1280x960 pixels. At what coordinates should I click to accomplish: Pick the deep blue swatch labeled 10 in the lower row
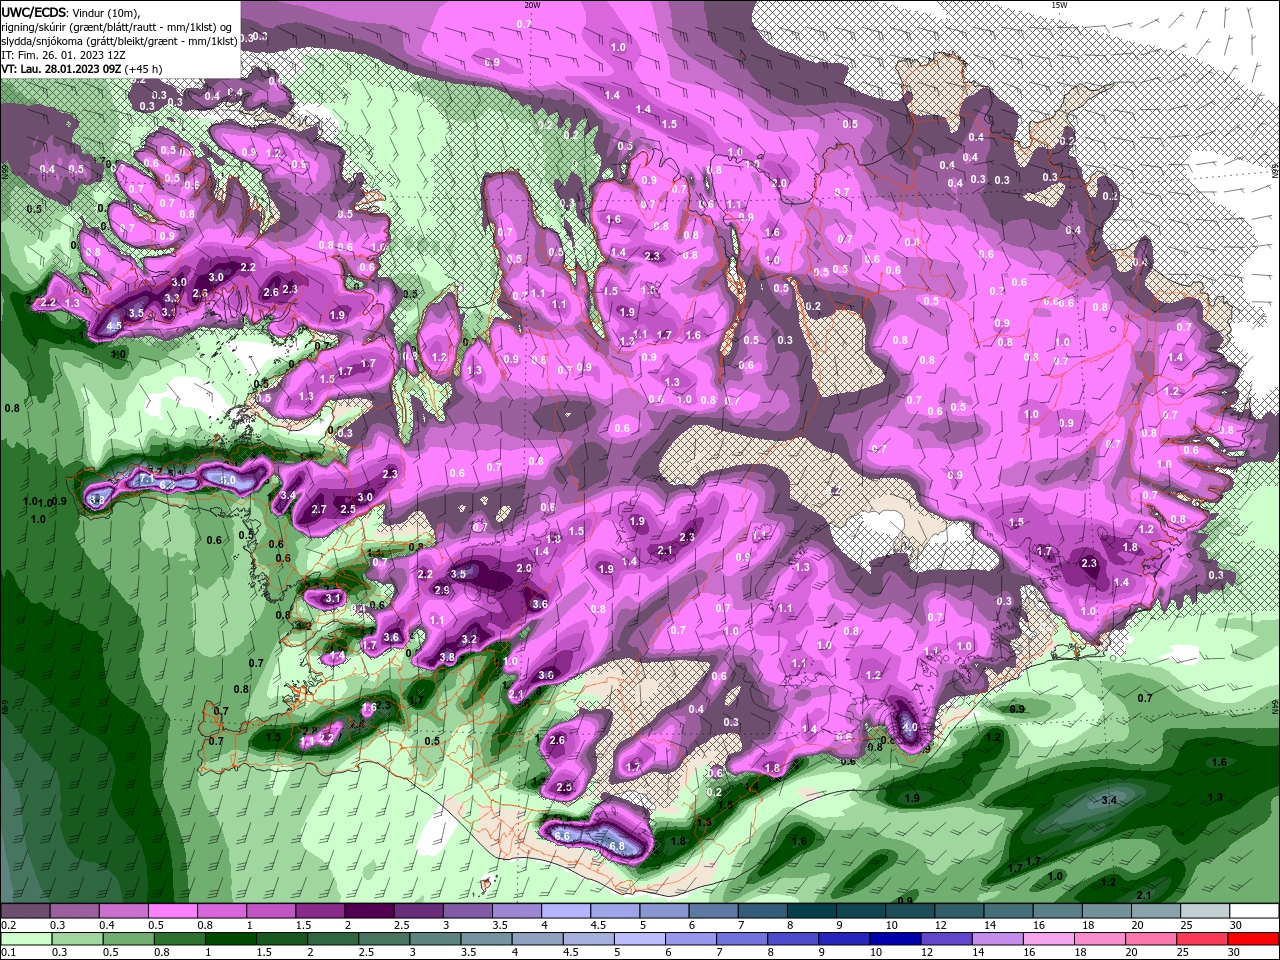(895, 939)
